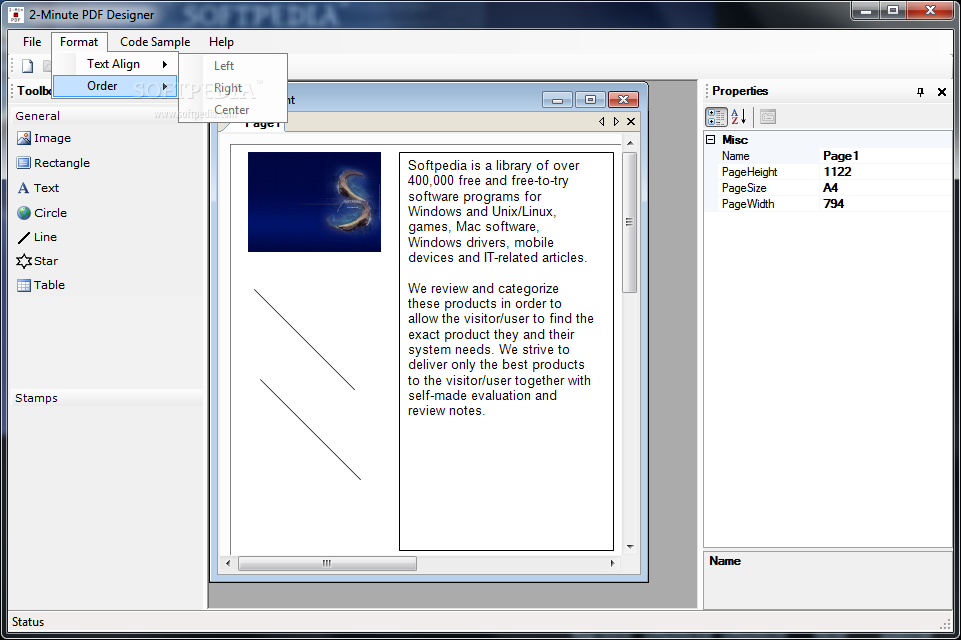Select the Rectangle tool in Toolbox

(53, 163)
